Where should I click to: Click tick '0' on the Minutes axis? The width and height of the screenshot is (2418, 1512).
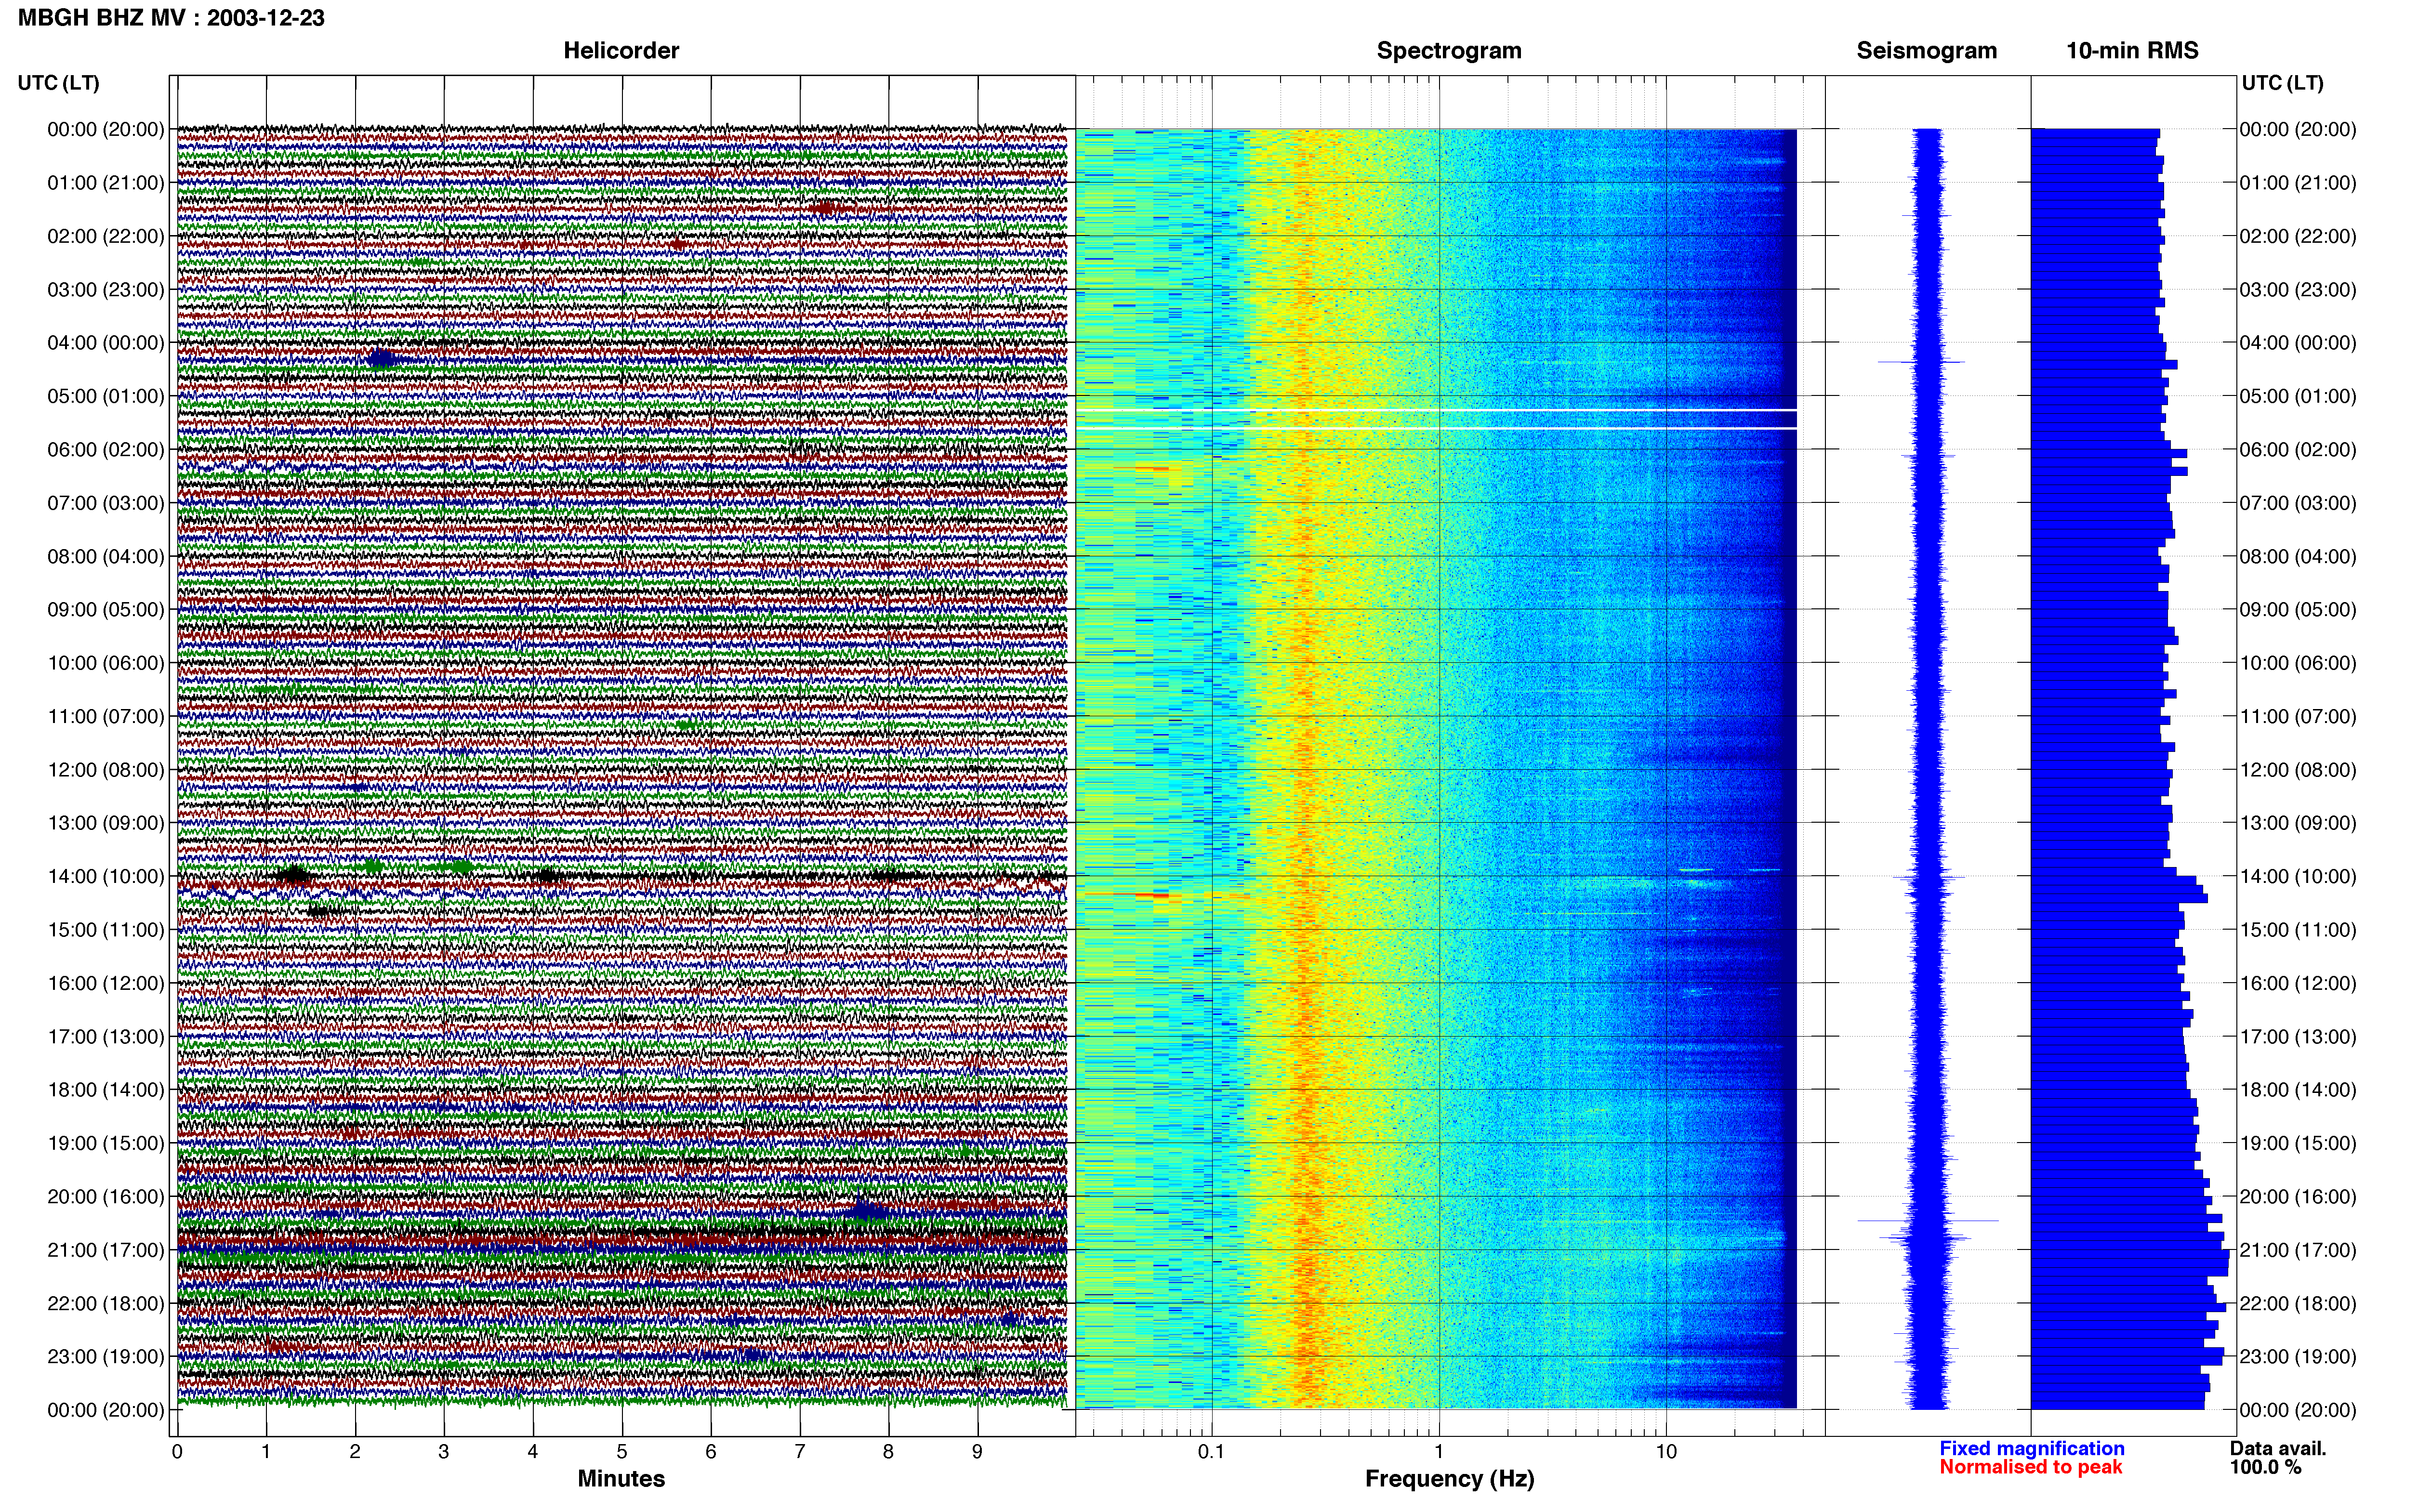click(177, 1451)
